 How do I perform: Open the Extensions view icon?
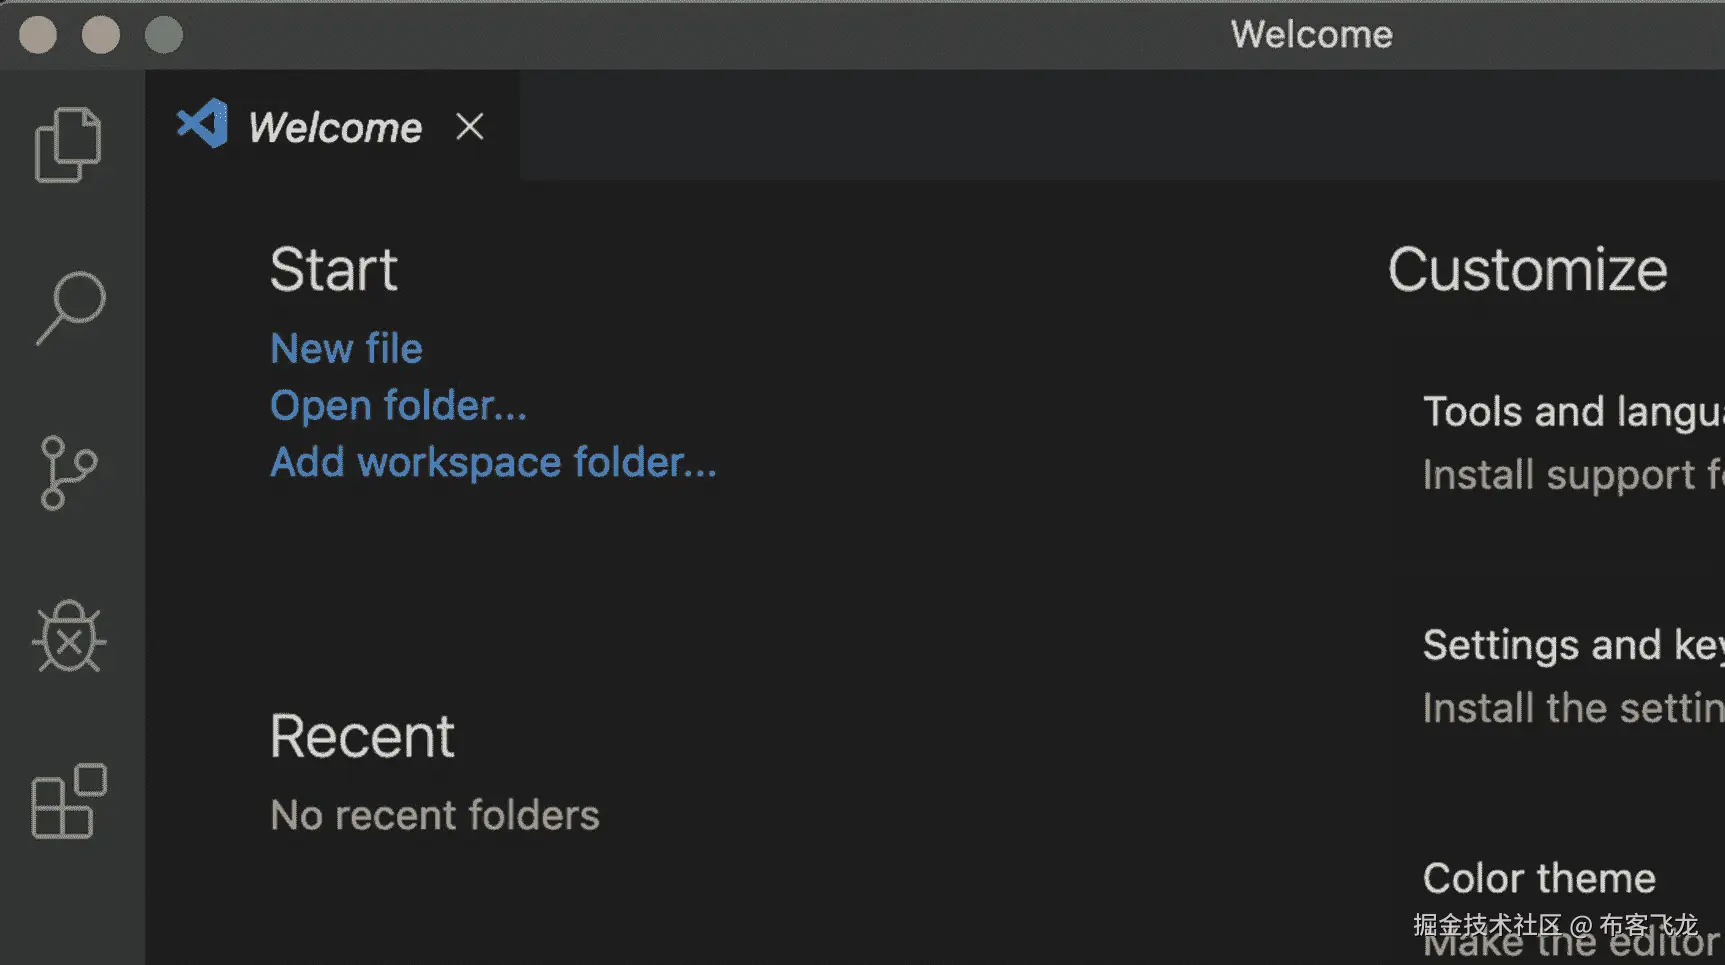coord(69,802)
